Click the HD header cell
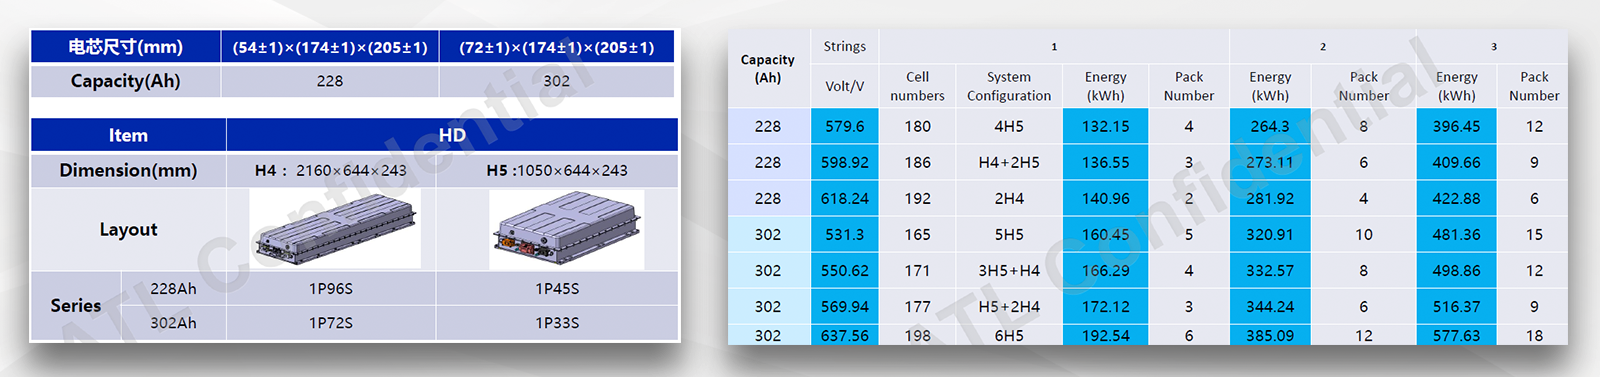 click(452, 135)
